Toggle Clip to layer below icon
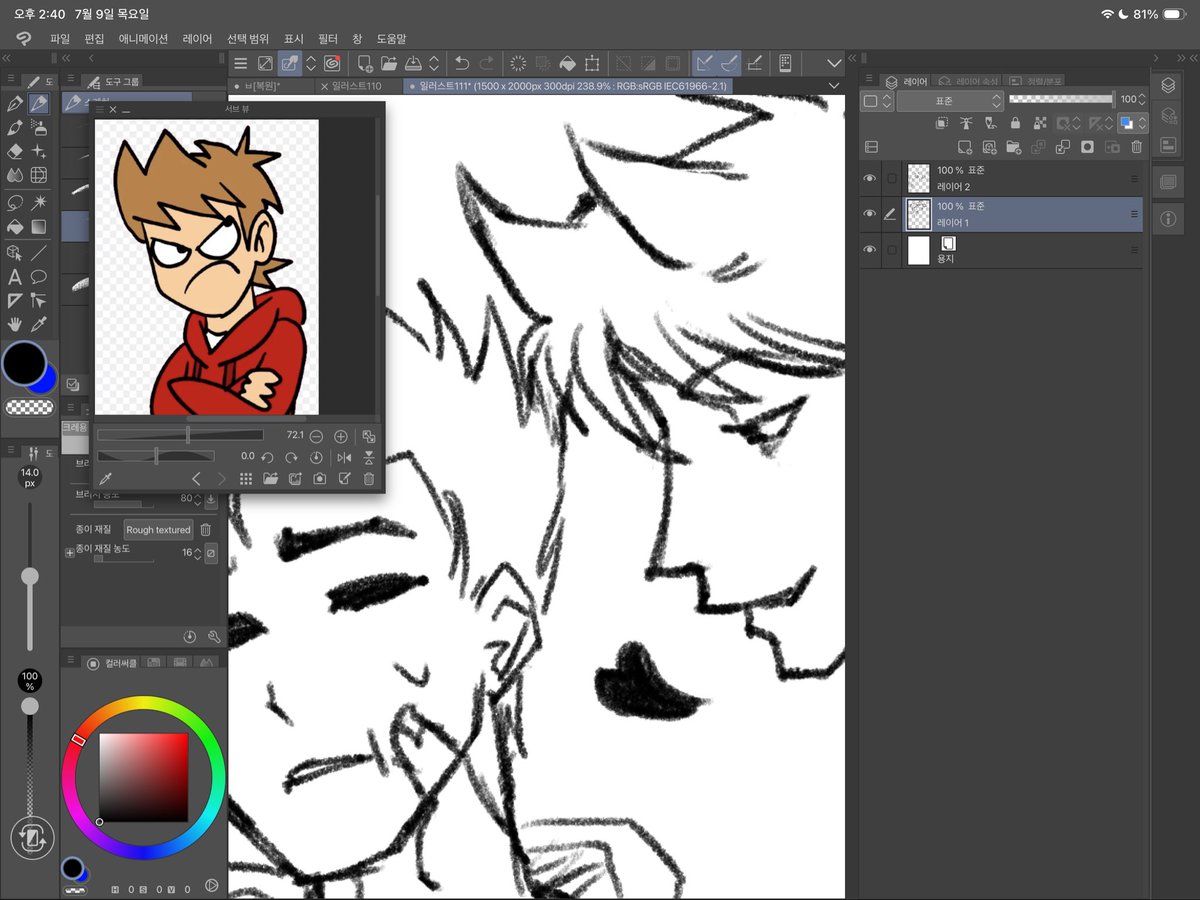Image resolution: width=1200 pixels, height=900 pixels. [941, 123]
